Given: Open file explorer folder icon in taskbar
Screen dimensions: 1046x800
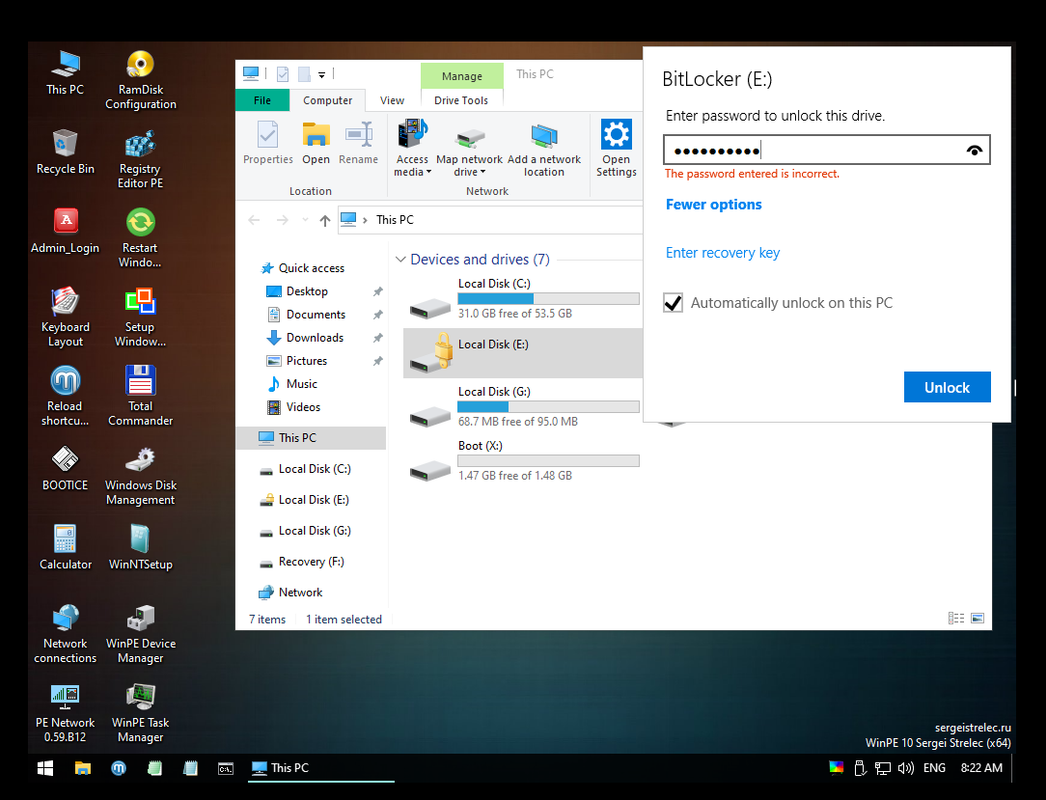Looking at the screenshot, I should click(82, 769).
